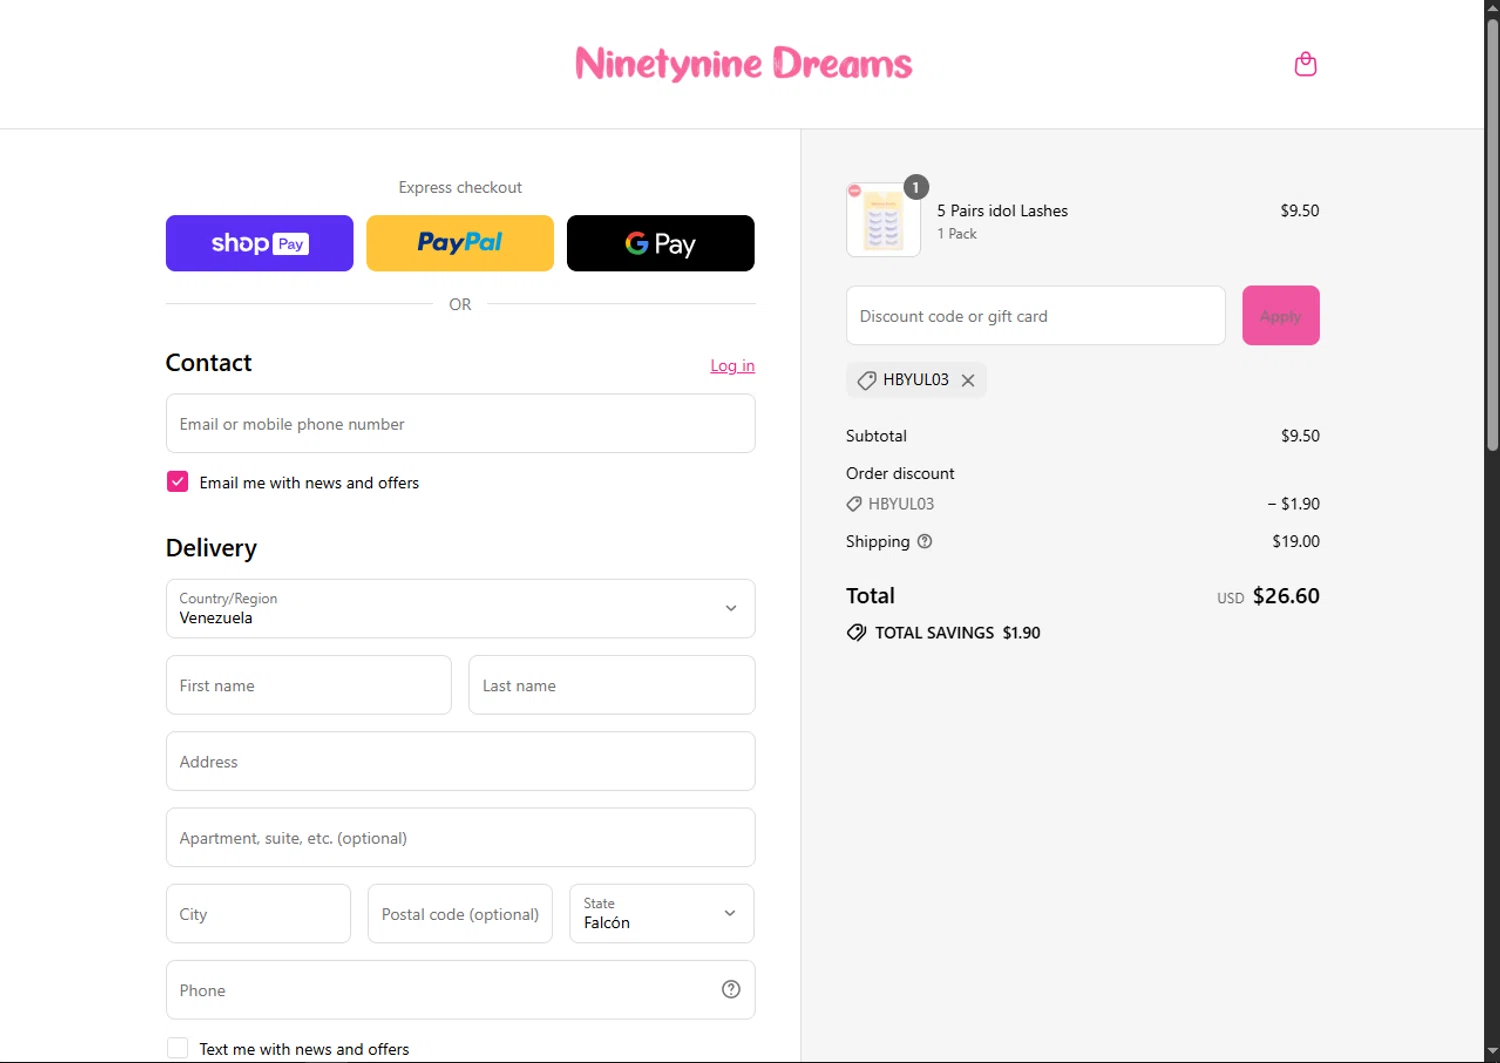Screen dimensions: 1500x1063
Task: Focus the Postal code field
Action: [460, 913]
